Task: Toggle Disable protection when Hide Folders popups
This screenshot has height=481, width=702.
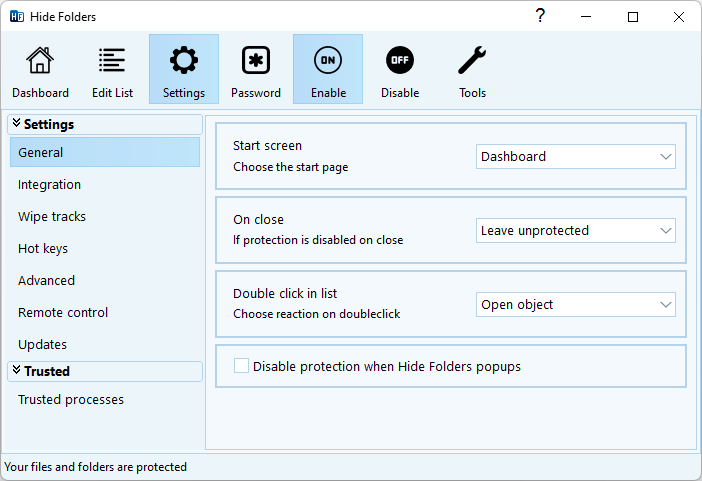Action: coord(241,366)
